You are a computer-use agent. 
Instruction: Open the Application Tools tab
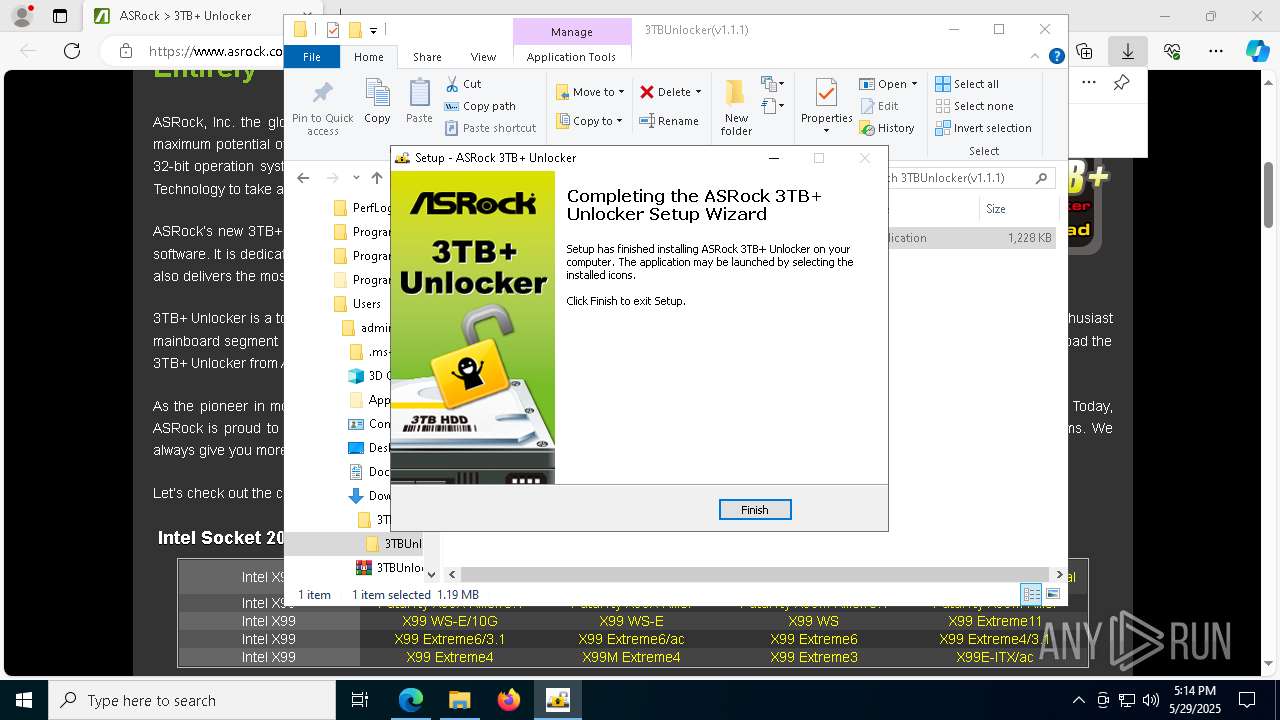pyautogui.click(x=571, y=57)
